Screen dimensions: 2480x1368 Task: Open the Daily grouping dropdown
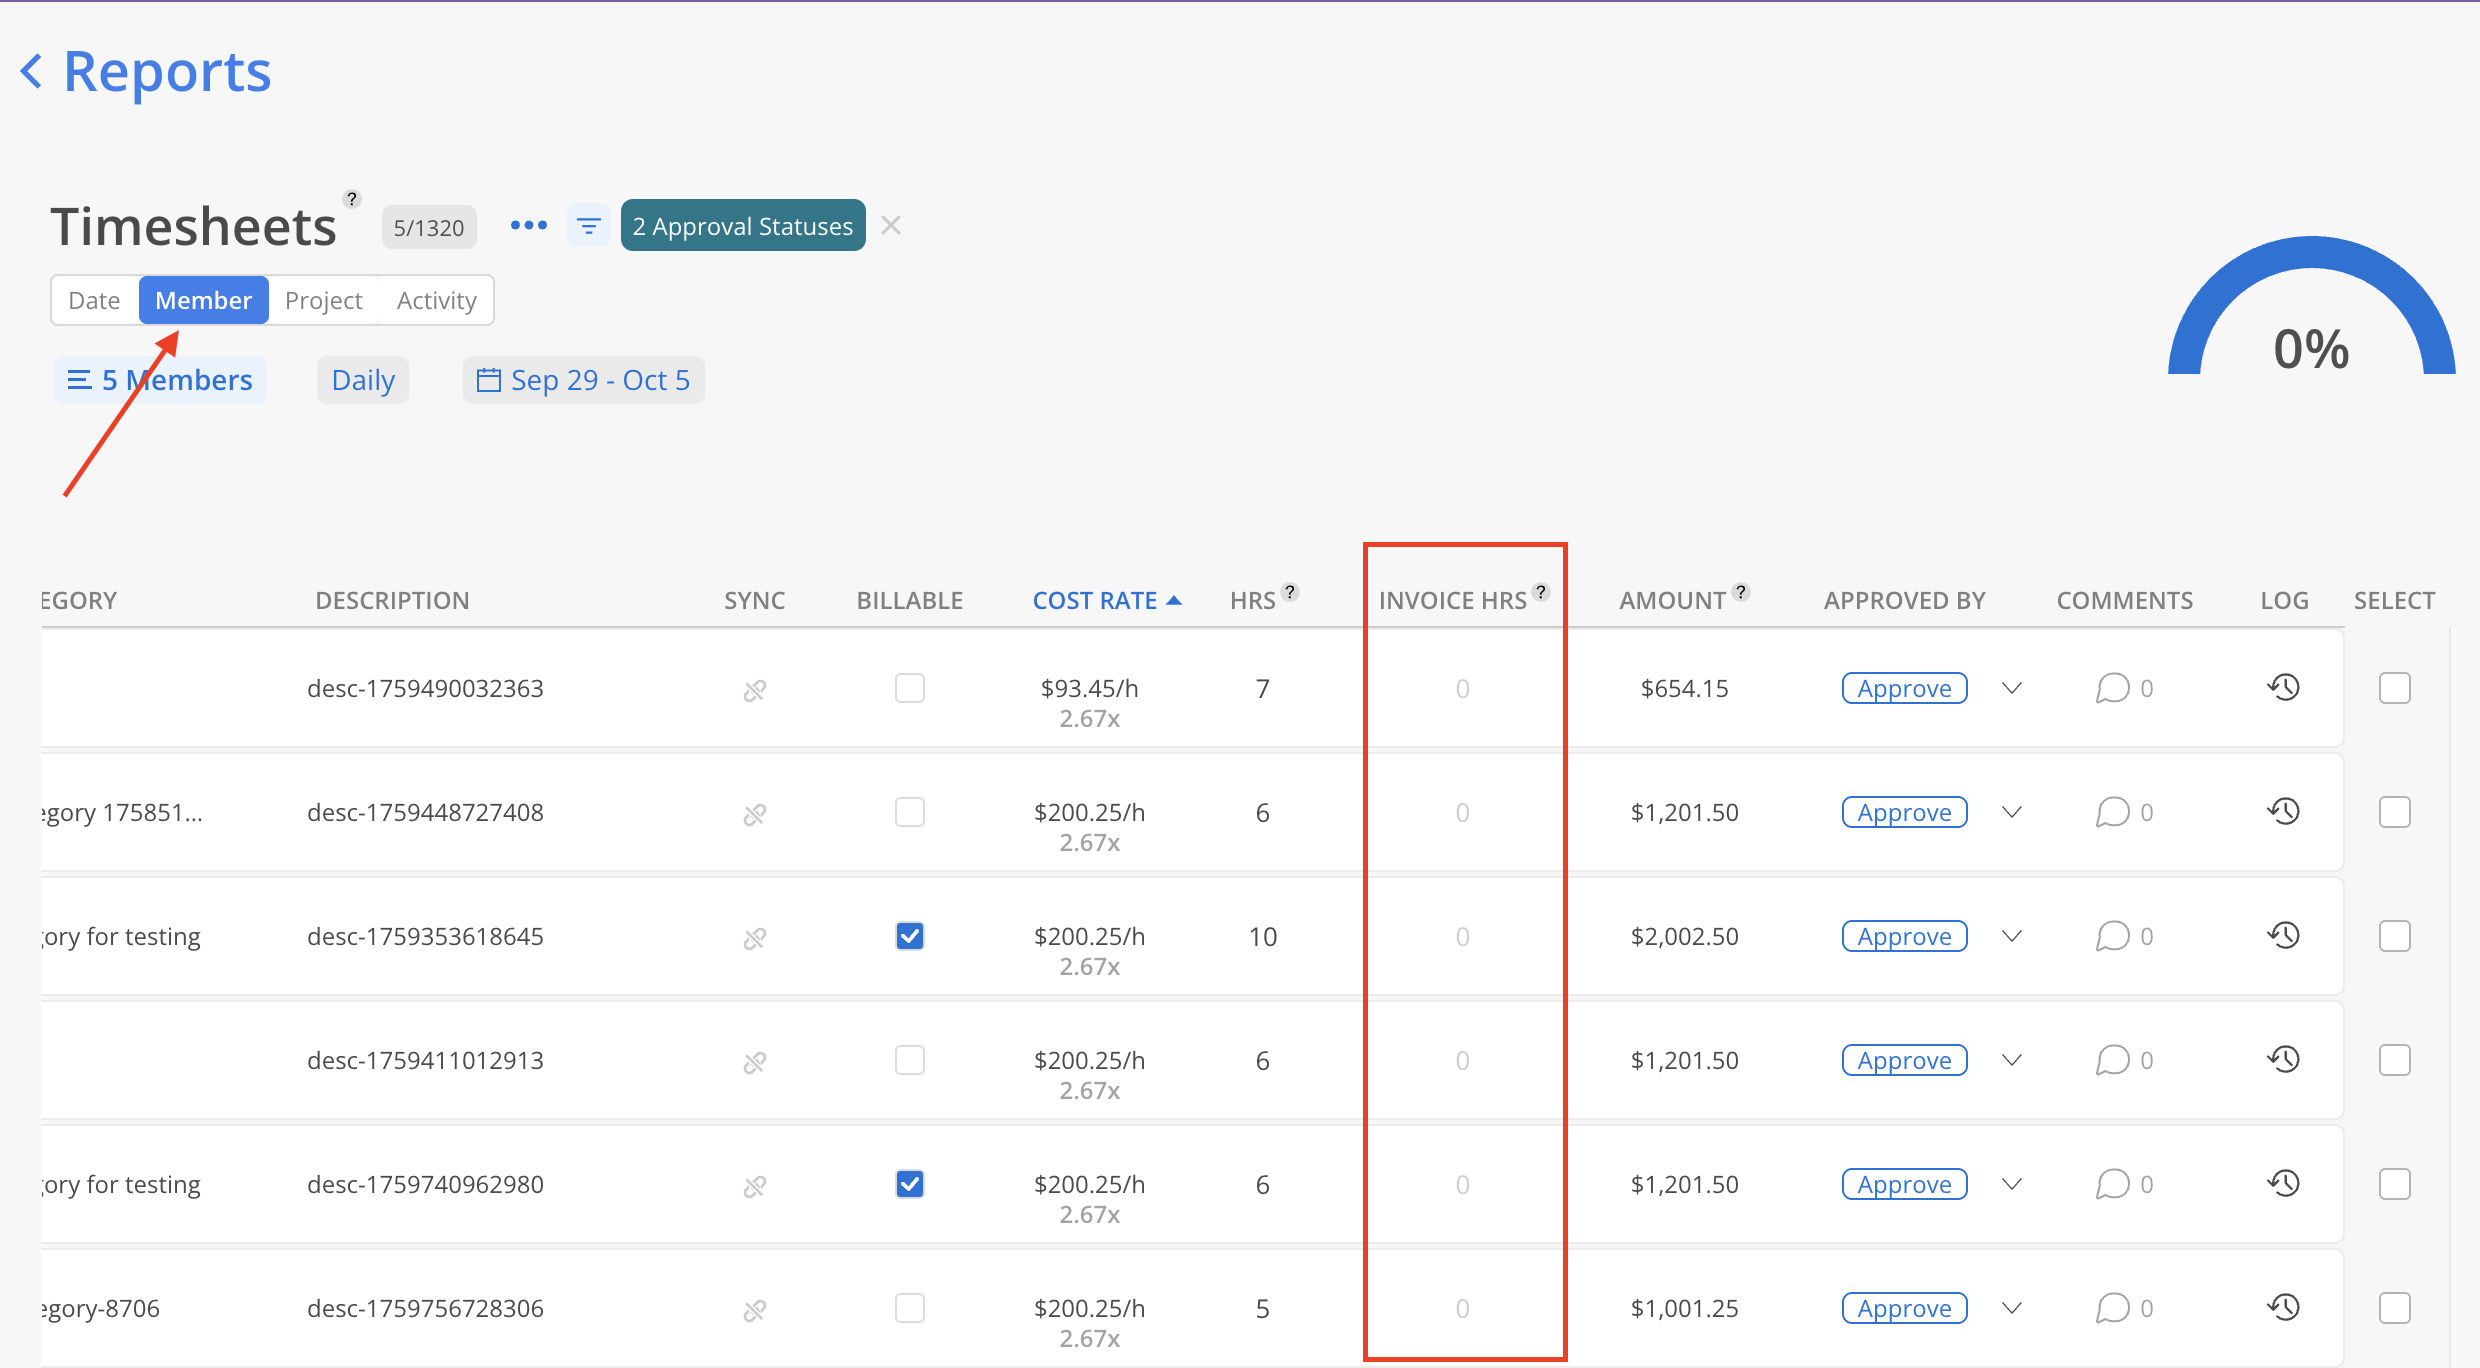363,380
